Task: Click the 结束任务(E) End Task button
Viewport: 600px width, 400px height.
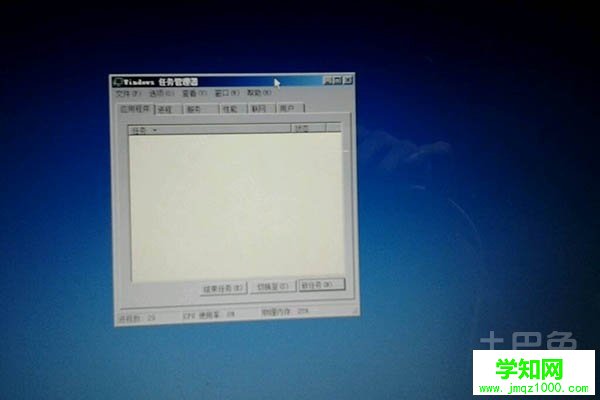Action: click(x=223, y=288)
